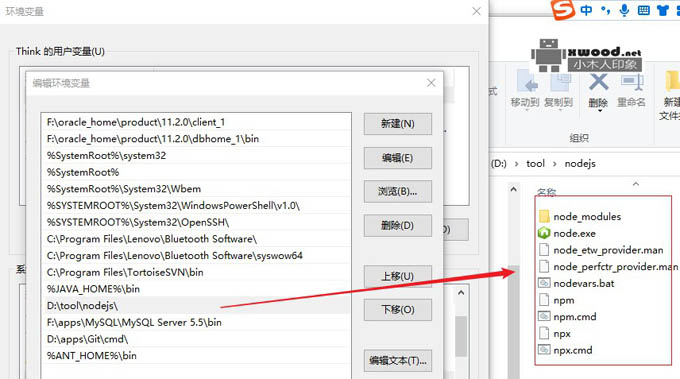Select the %SystemRoot%\system32 entry
Viewport: 680px width, 379px height.
pyautogui.click(x=196, y=155)
